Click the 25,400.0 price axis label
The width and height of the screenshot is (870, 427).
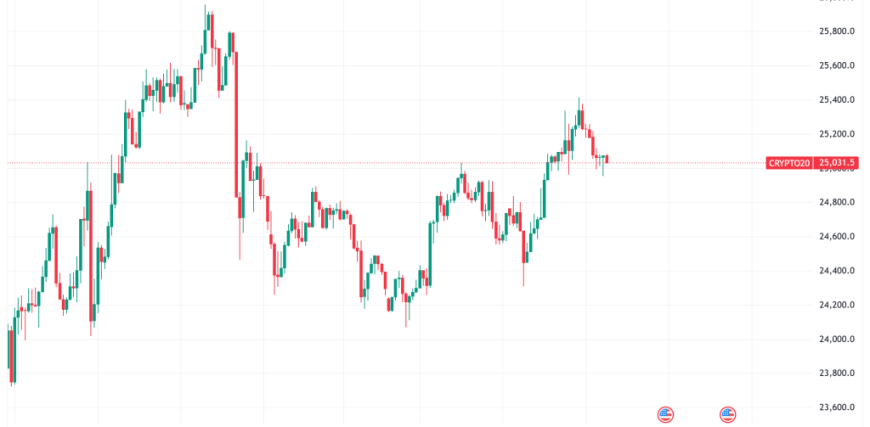[838, 100]
